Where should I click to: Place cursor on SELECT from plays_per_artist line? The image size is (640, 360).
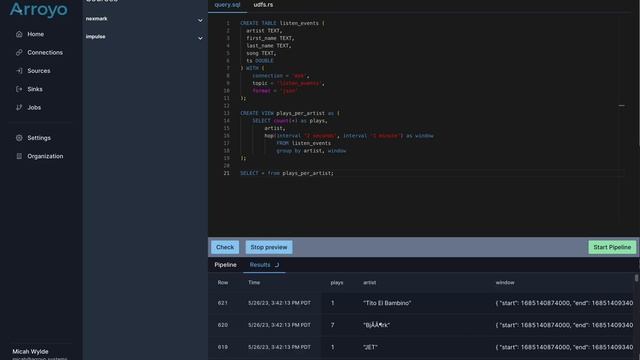coord(287,173)
